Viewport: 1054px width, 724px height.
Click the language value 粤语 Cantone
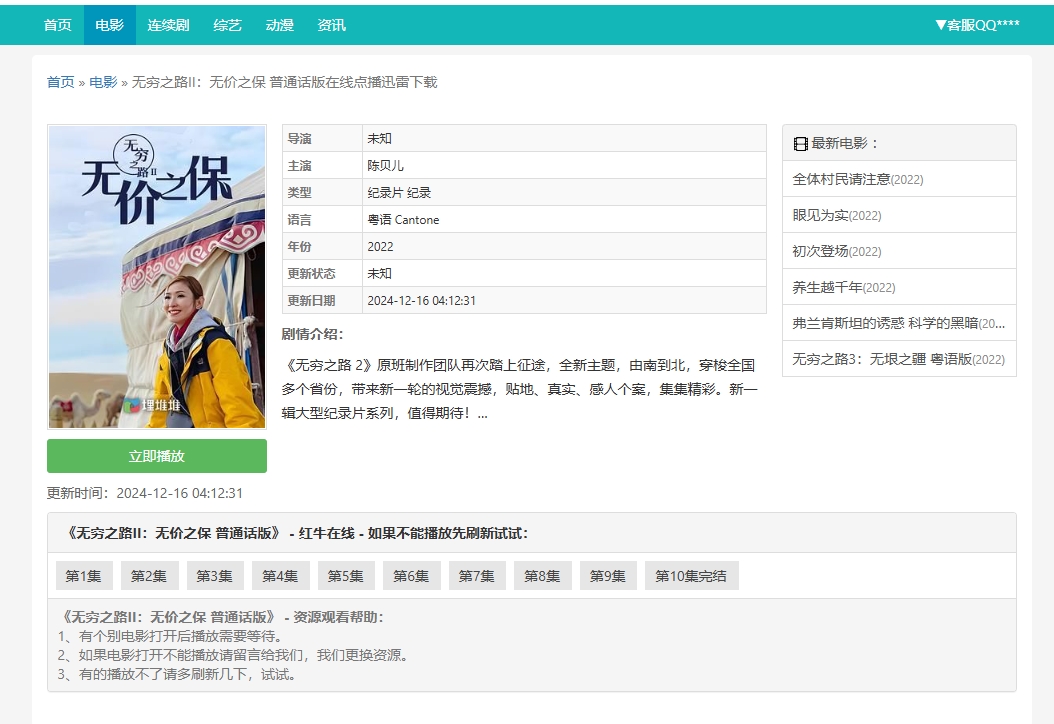[x=403, y=219]
